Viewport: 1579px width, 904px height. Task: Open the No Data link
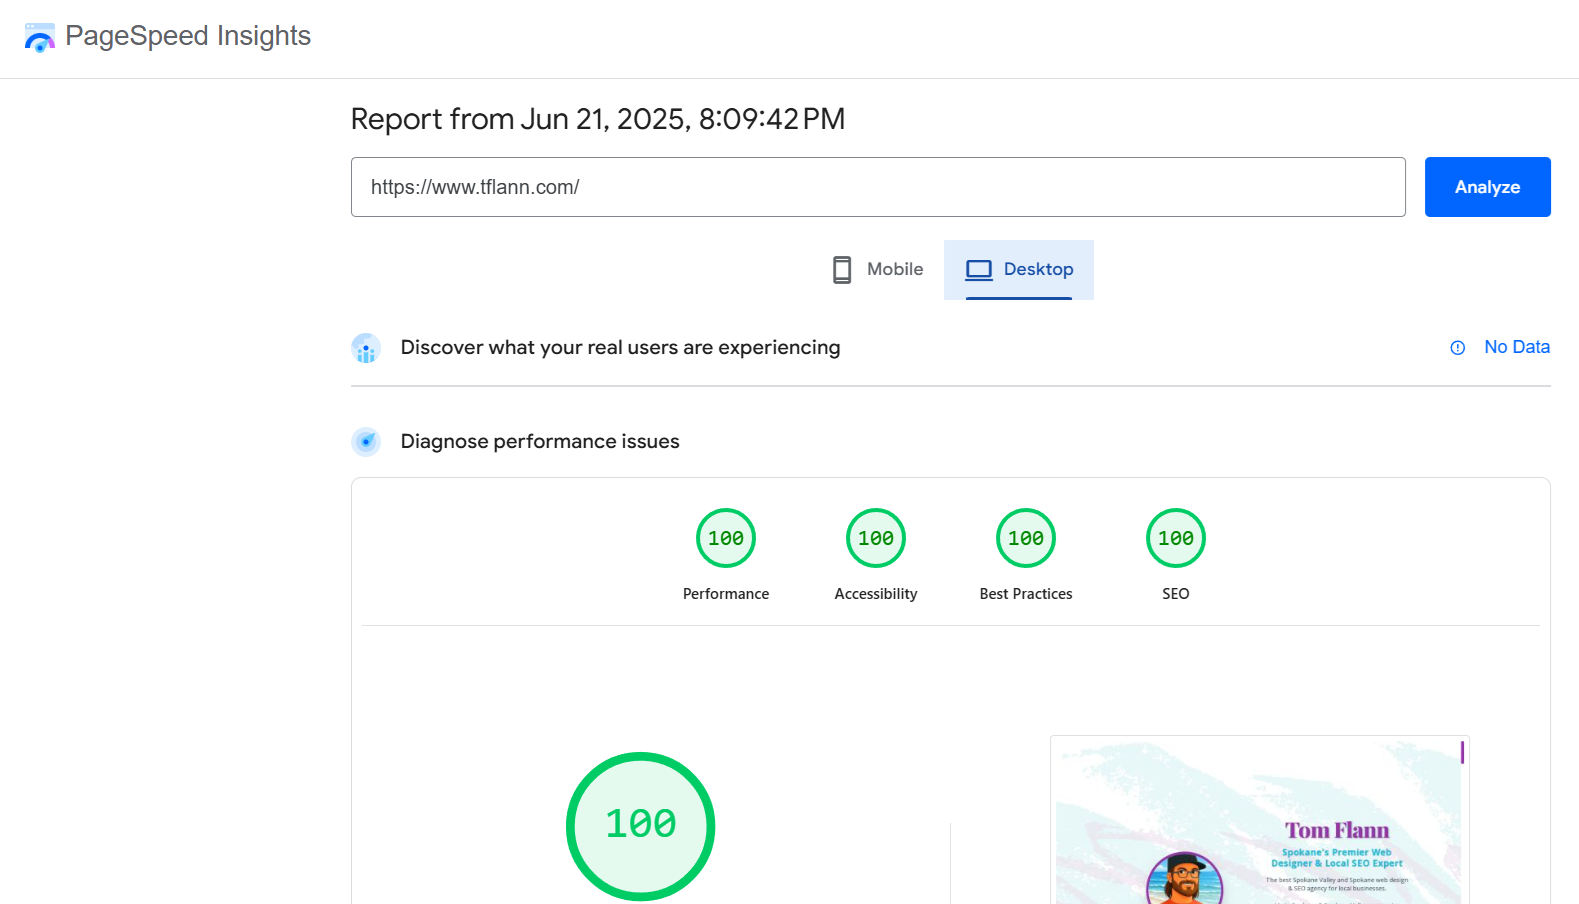click(1516, 347)
